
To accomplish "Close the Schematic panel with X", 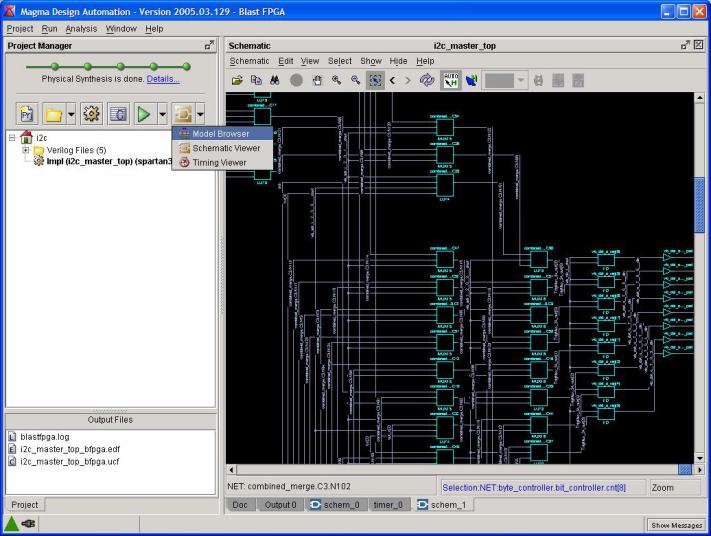I will [699, 45].
